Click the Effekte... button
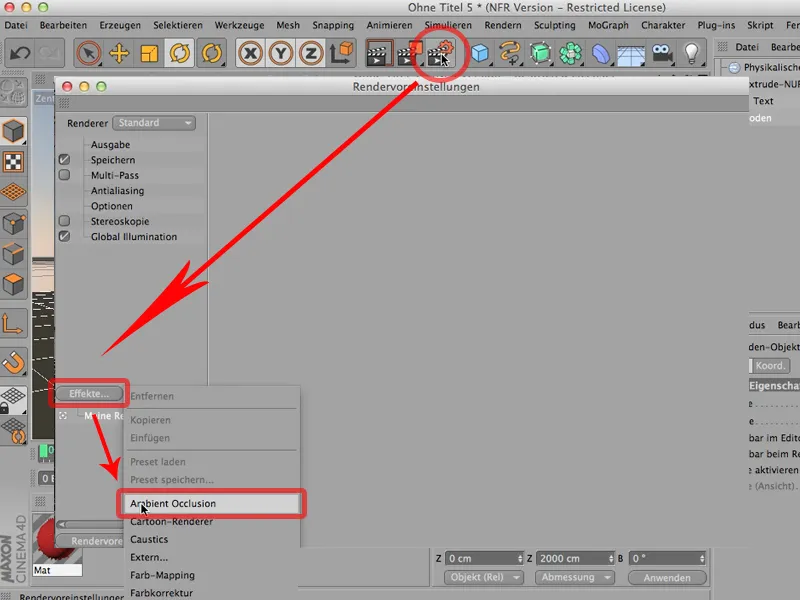800x600 pixels. point(89,393)
